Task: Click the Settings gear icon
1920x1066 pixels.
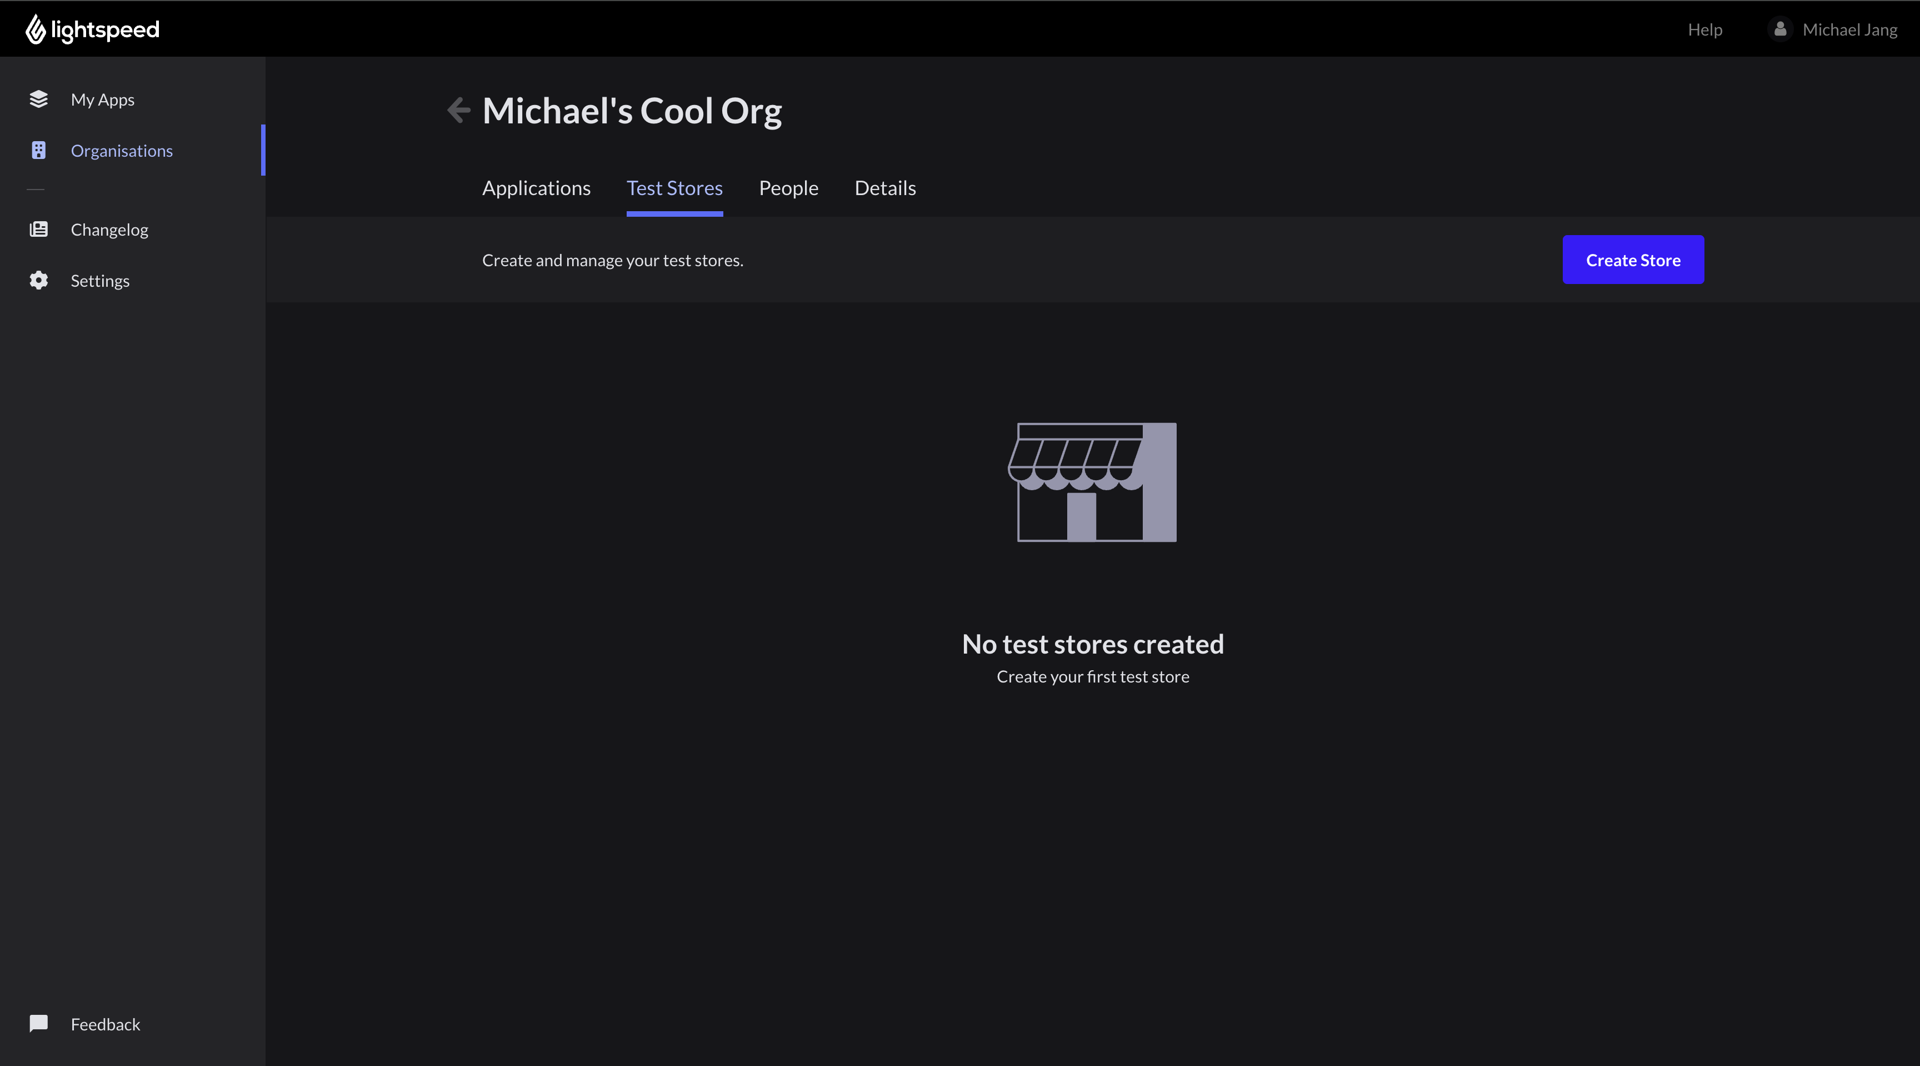Action: tap(38, 281)
